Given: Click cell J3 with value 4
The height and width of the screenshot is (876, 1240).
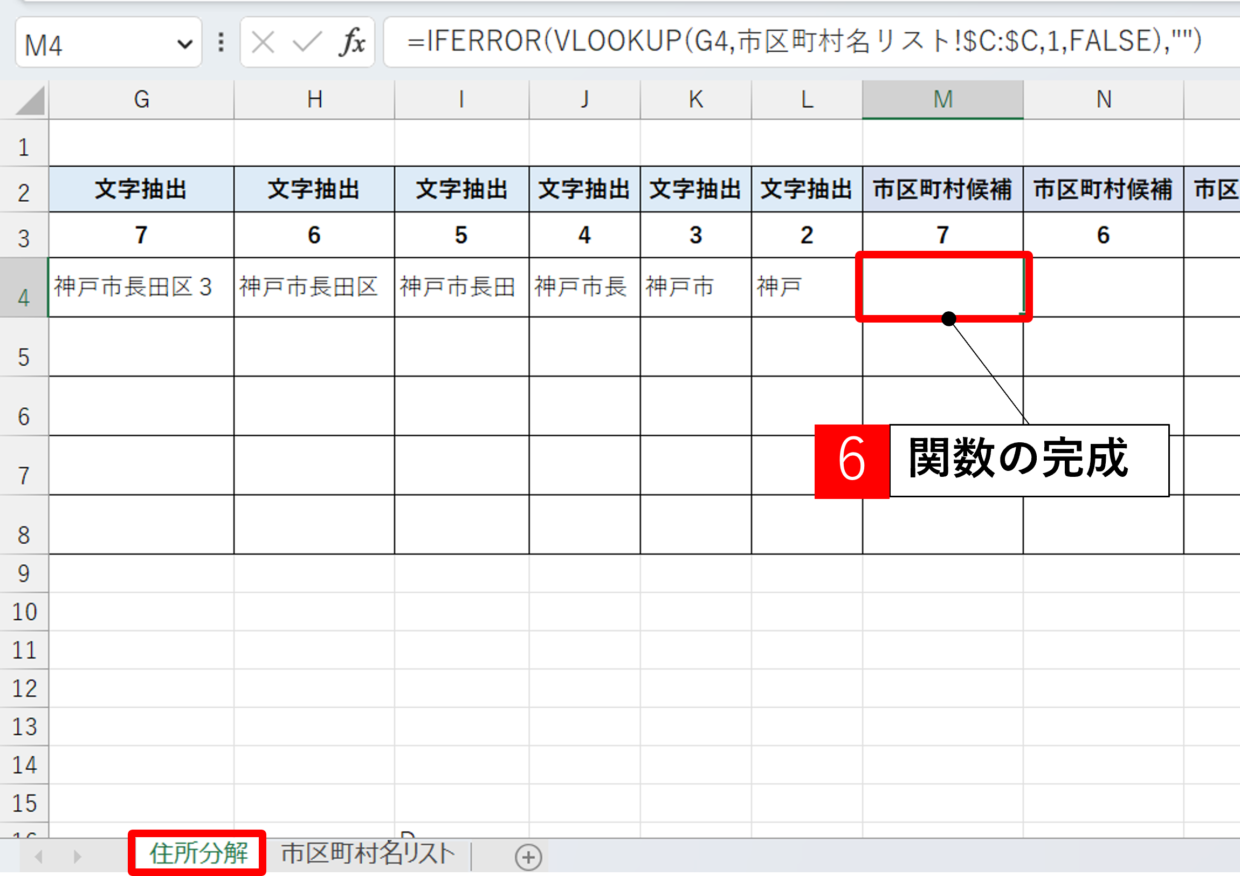Looking at the screenshot, I should (584, 235).
